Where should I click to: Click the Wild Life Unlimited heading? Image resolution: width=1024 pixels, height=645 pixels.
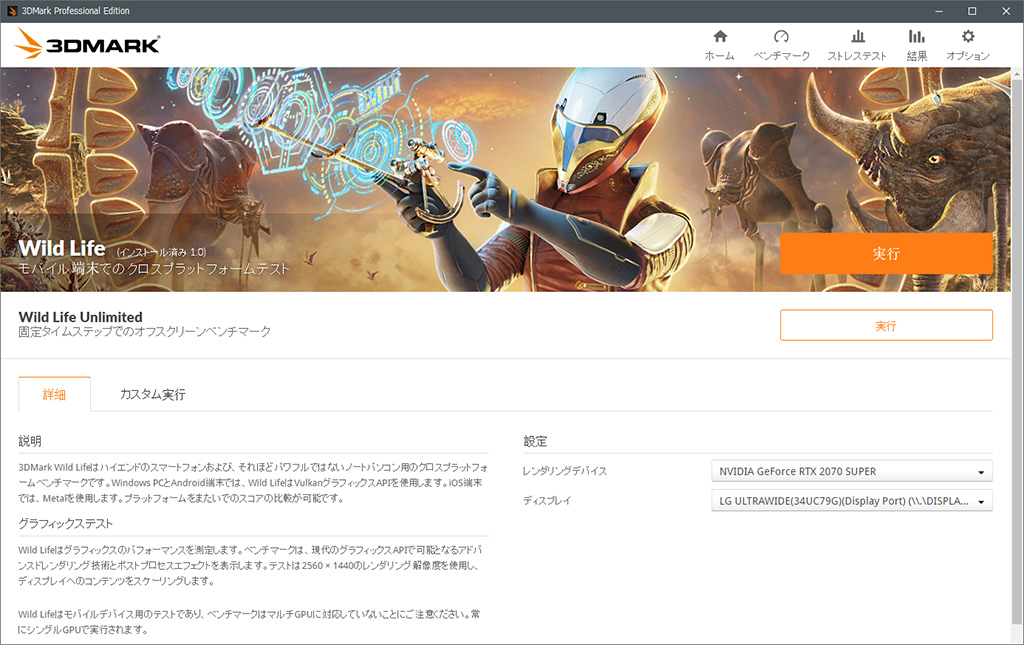click(x=80, y=317)
